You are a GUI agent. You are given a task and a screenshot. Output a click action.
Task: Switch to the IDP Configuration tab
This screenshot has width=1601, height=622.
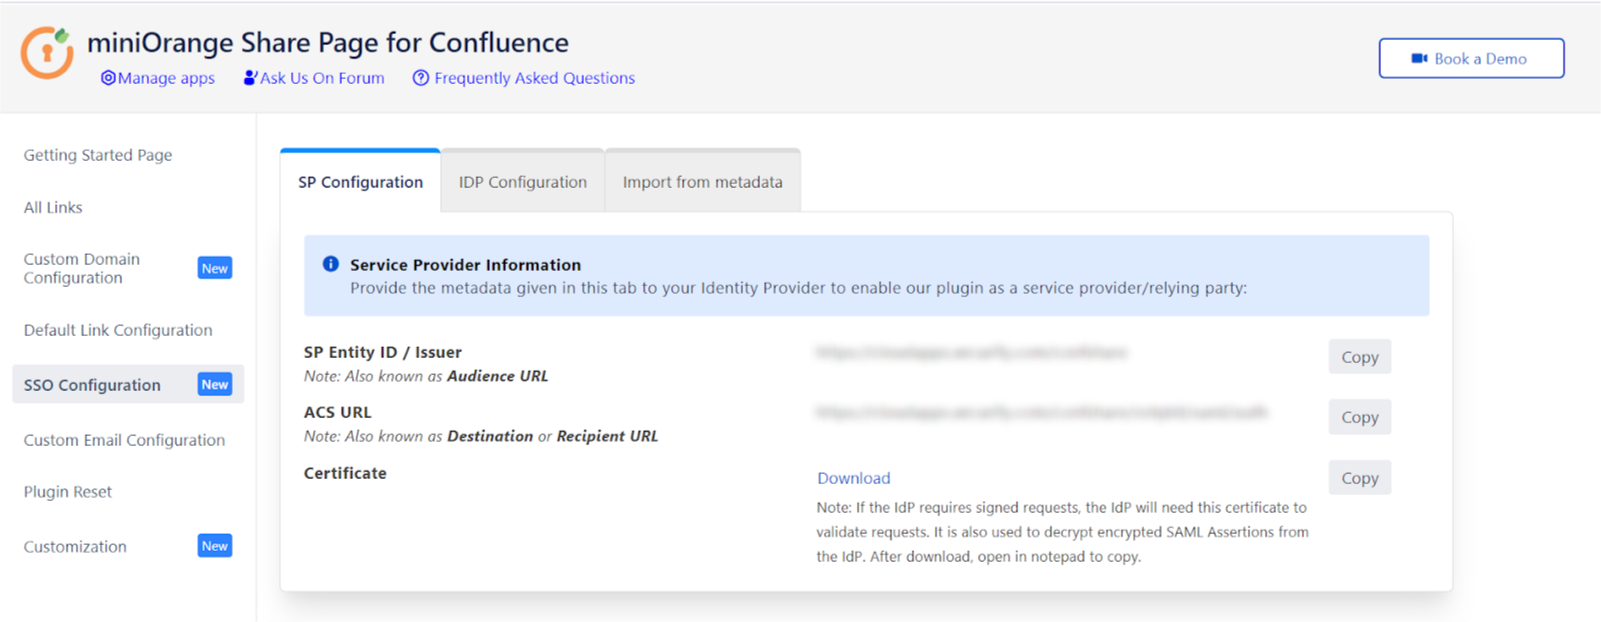coord(523,182)
